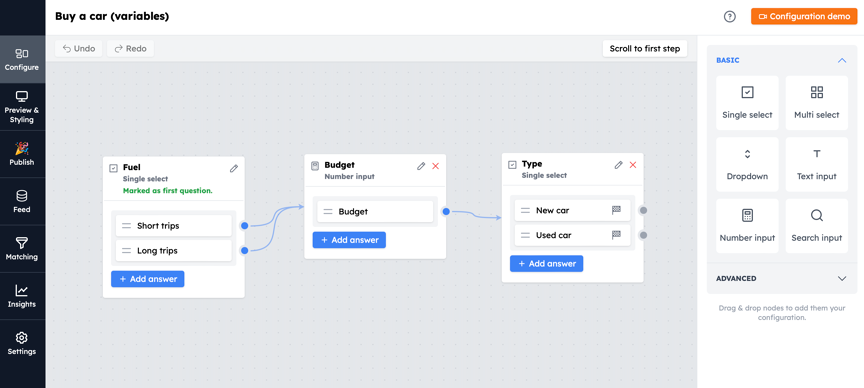864x388 pixels.
Task: Delete the Type node with red X
Action: tap(633, 165)
